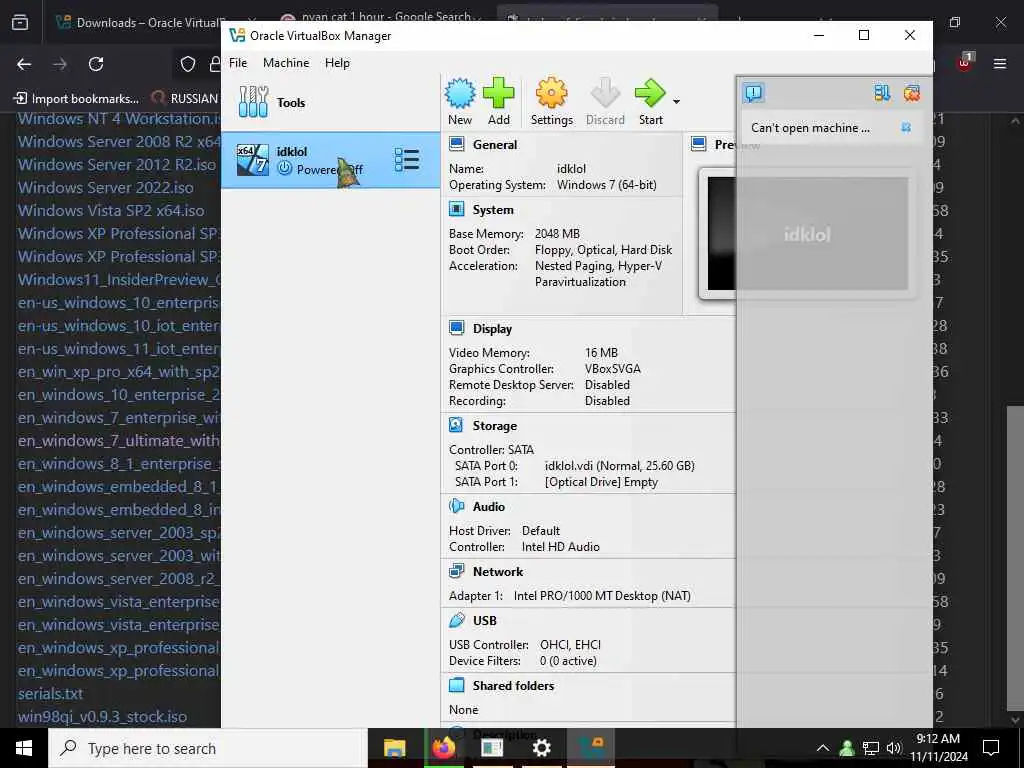Click the Shared folders folder icon
The height and width of the screenshot is (768, 1024).
[456, 685]
